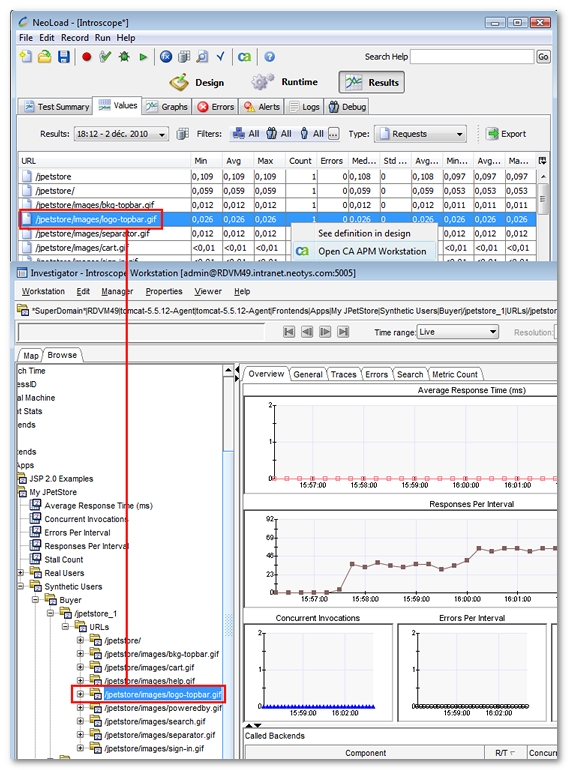Select the /jpetstore/images/poweredby.gif tree item

tap(163, 708)
